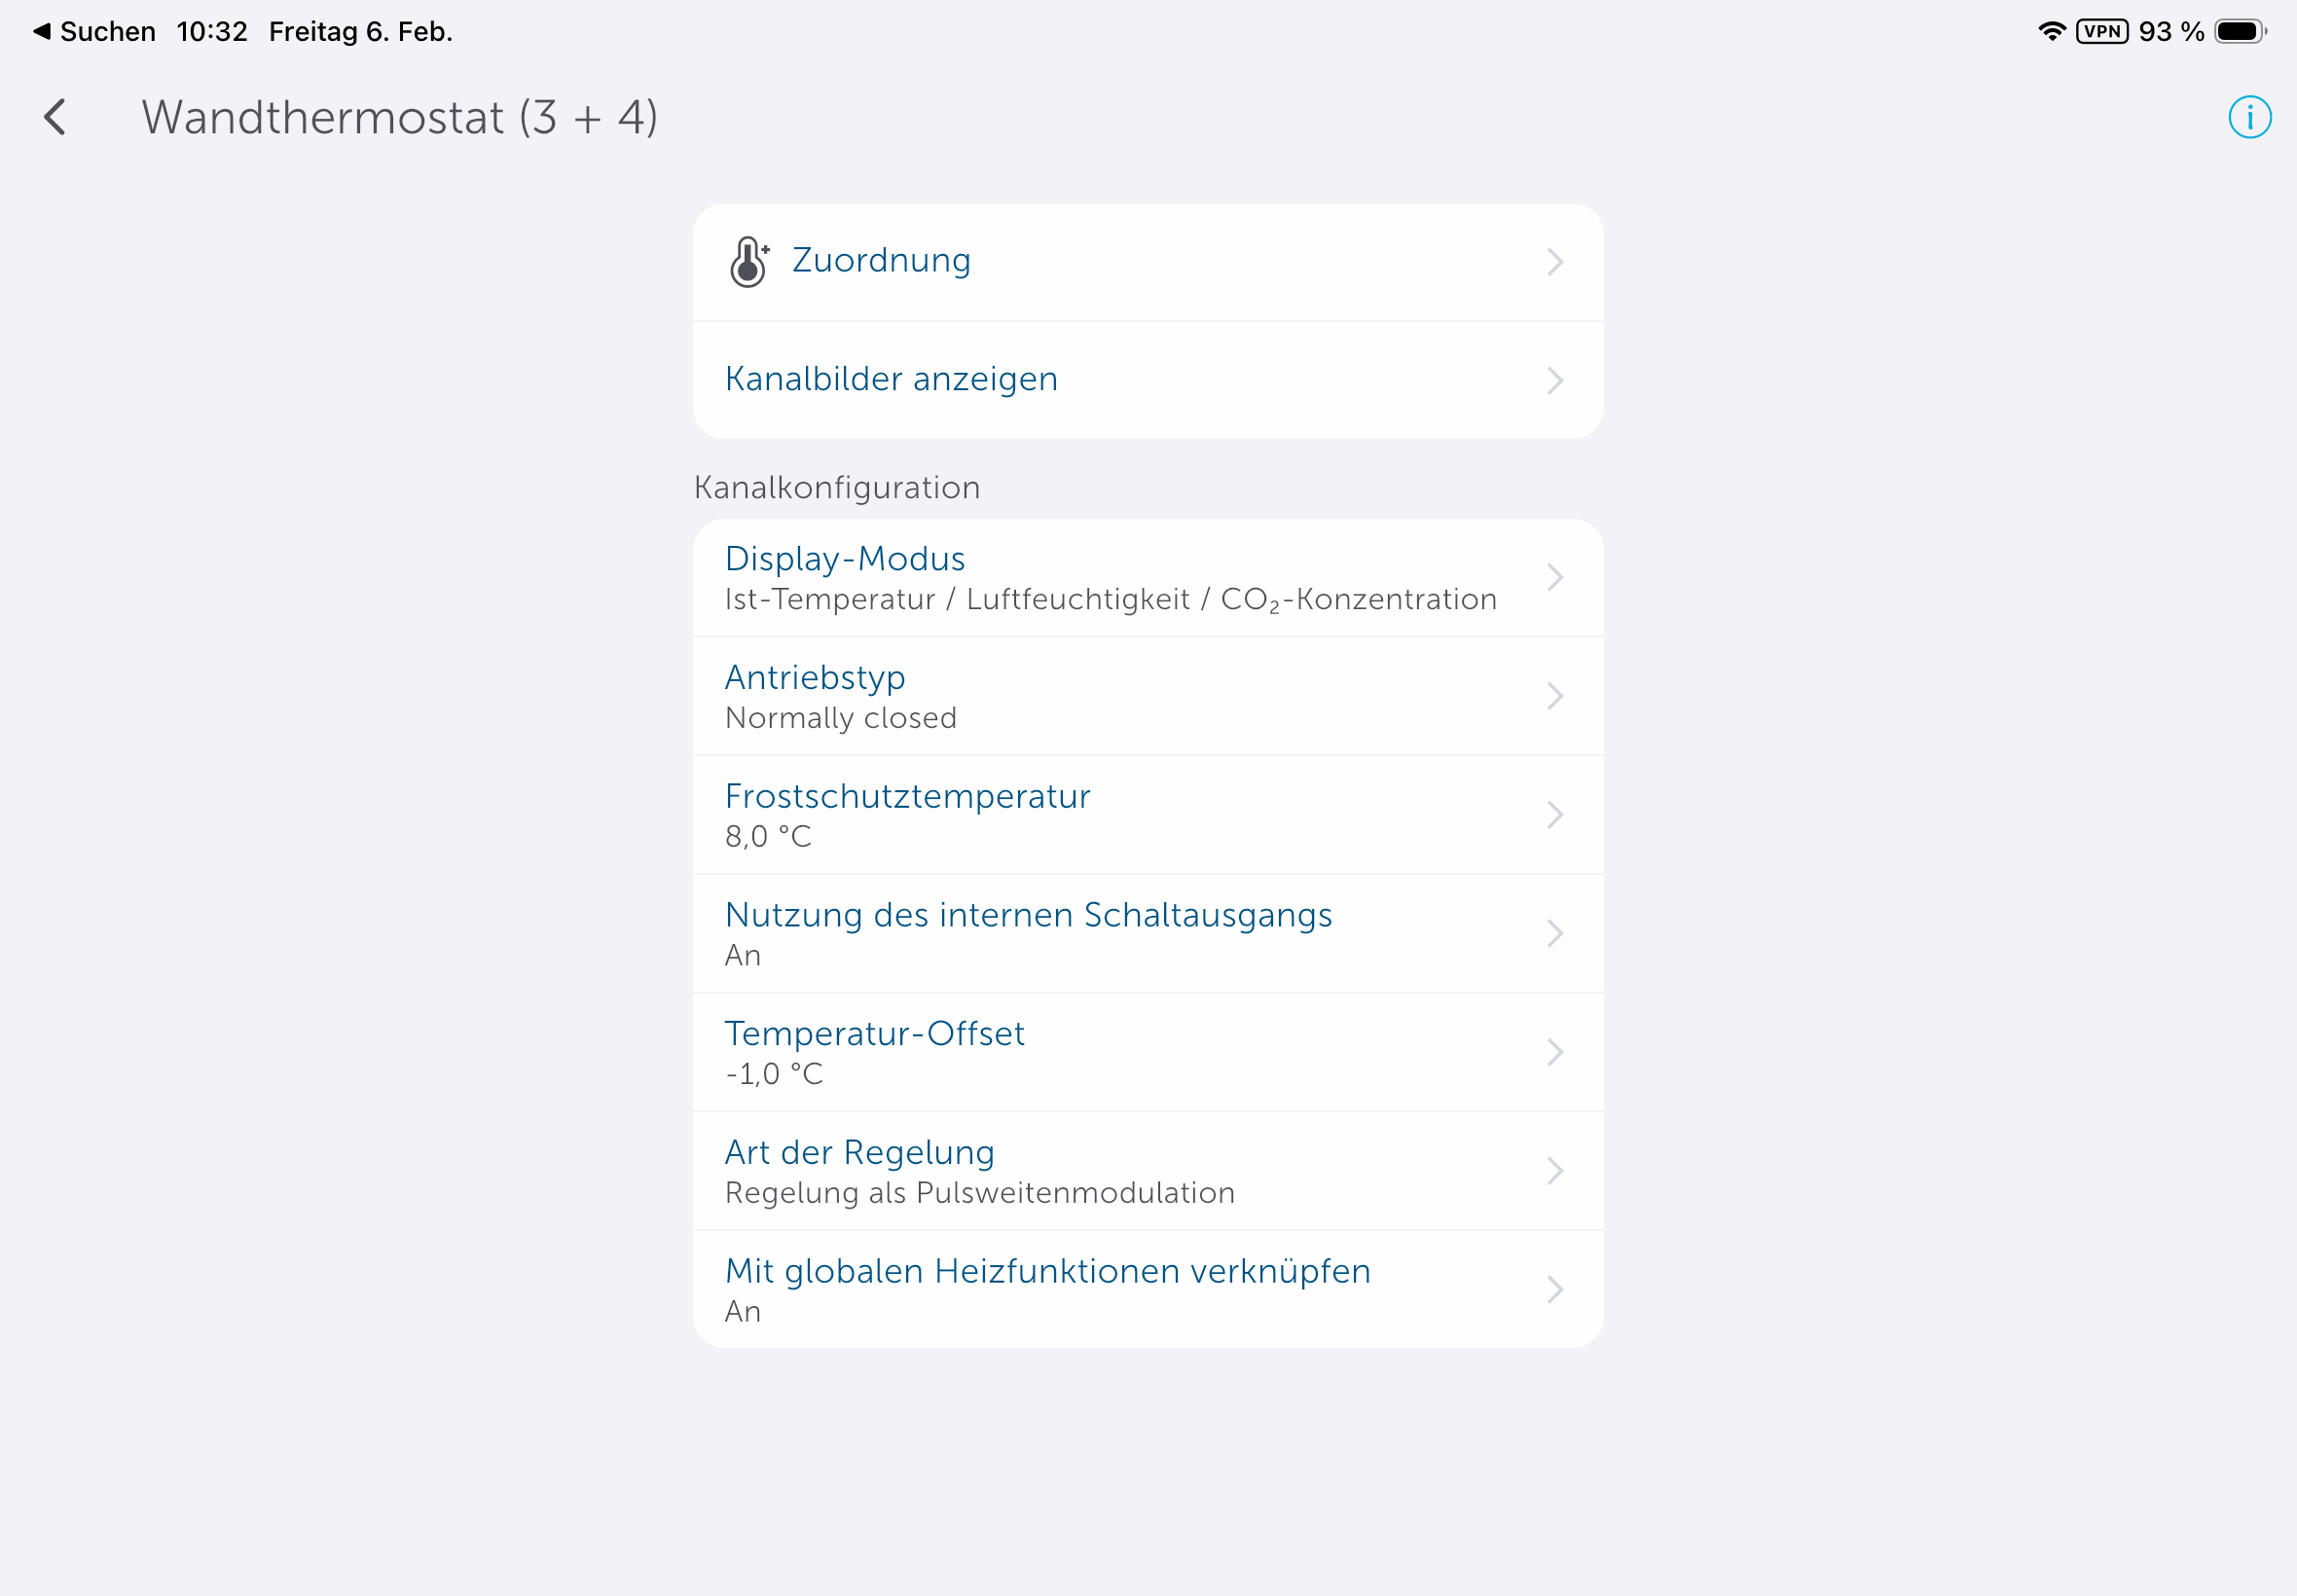Open the Zuordnung row chevron
The image size is (2297, 1596).
point(1554,262)
